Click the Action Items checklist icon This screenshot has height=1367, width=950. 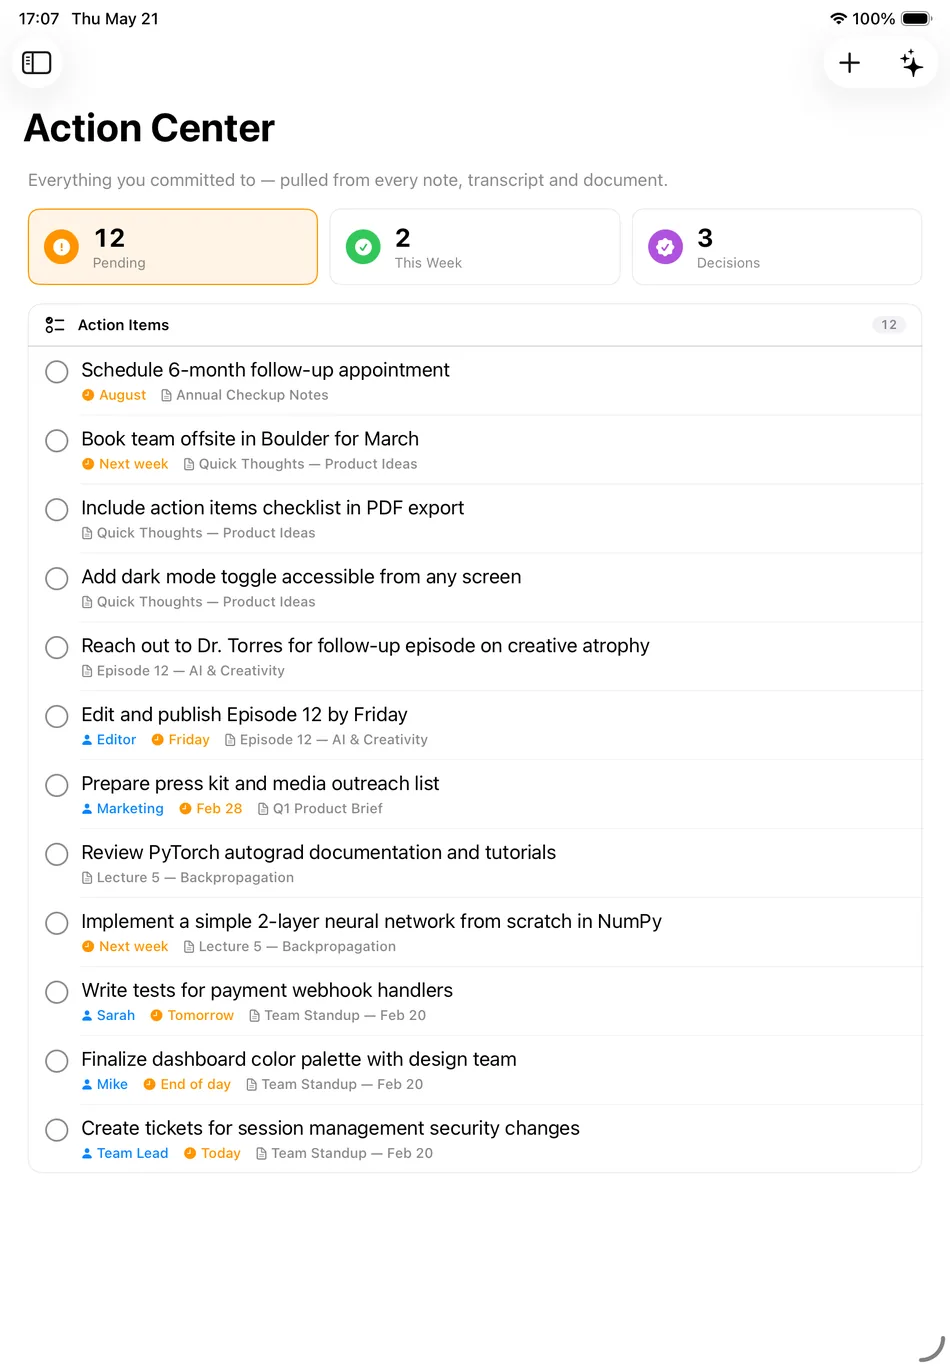click(55, 325)
